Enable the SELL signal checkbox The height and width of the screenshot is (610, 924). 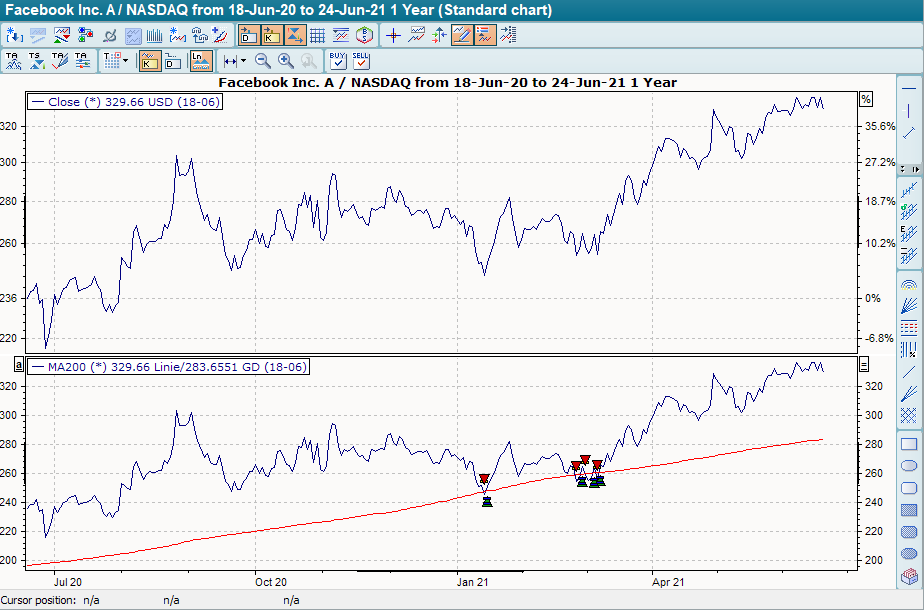tap(362, 61)
